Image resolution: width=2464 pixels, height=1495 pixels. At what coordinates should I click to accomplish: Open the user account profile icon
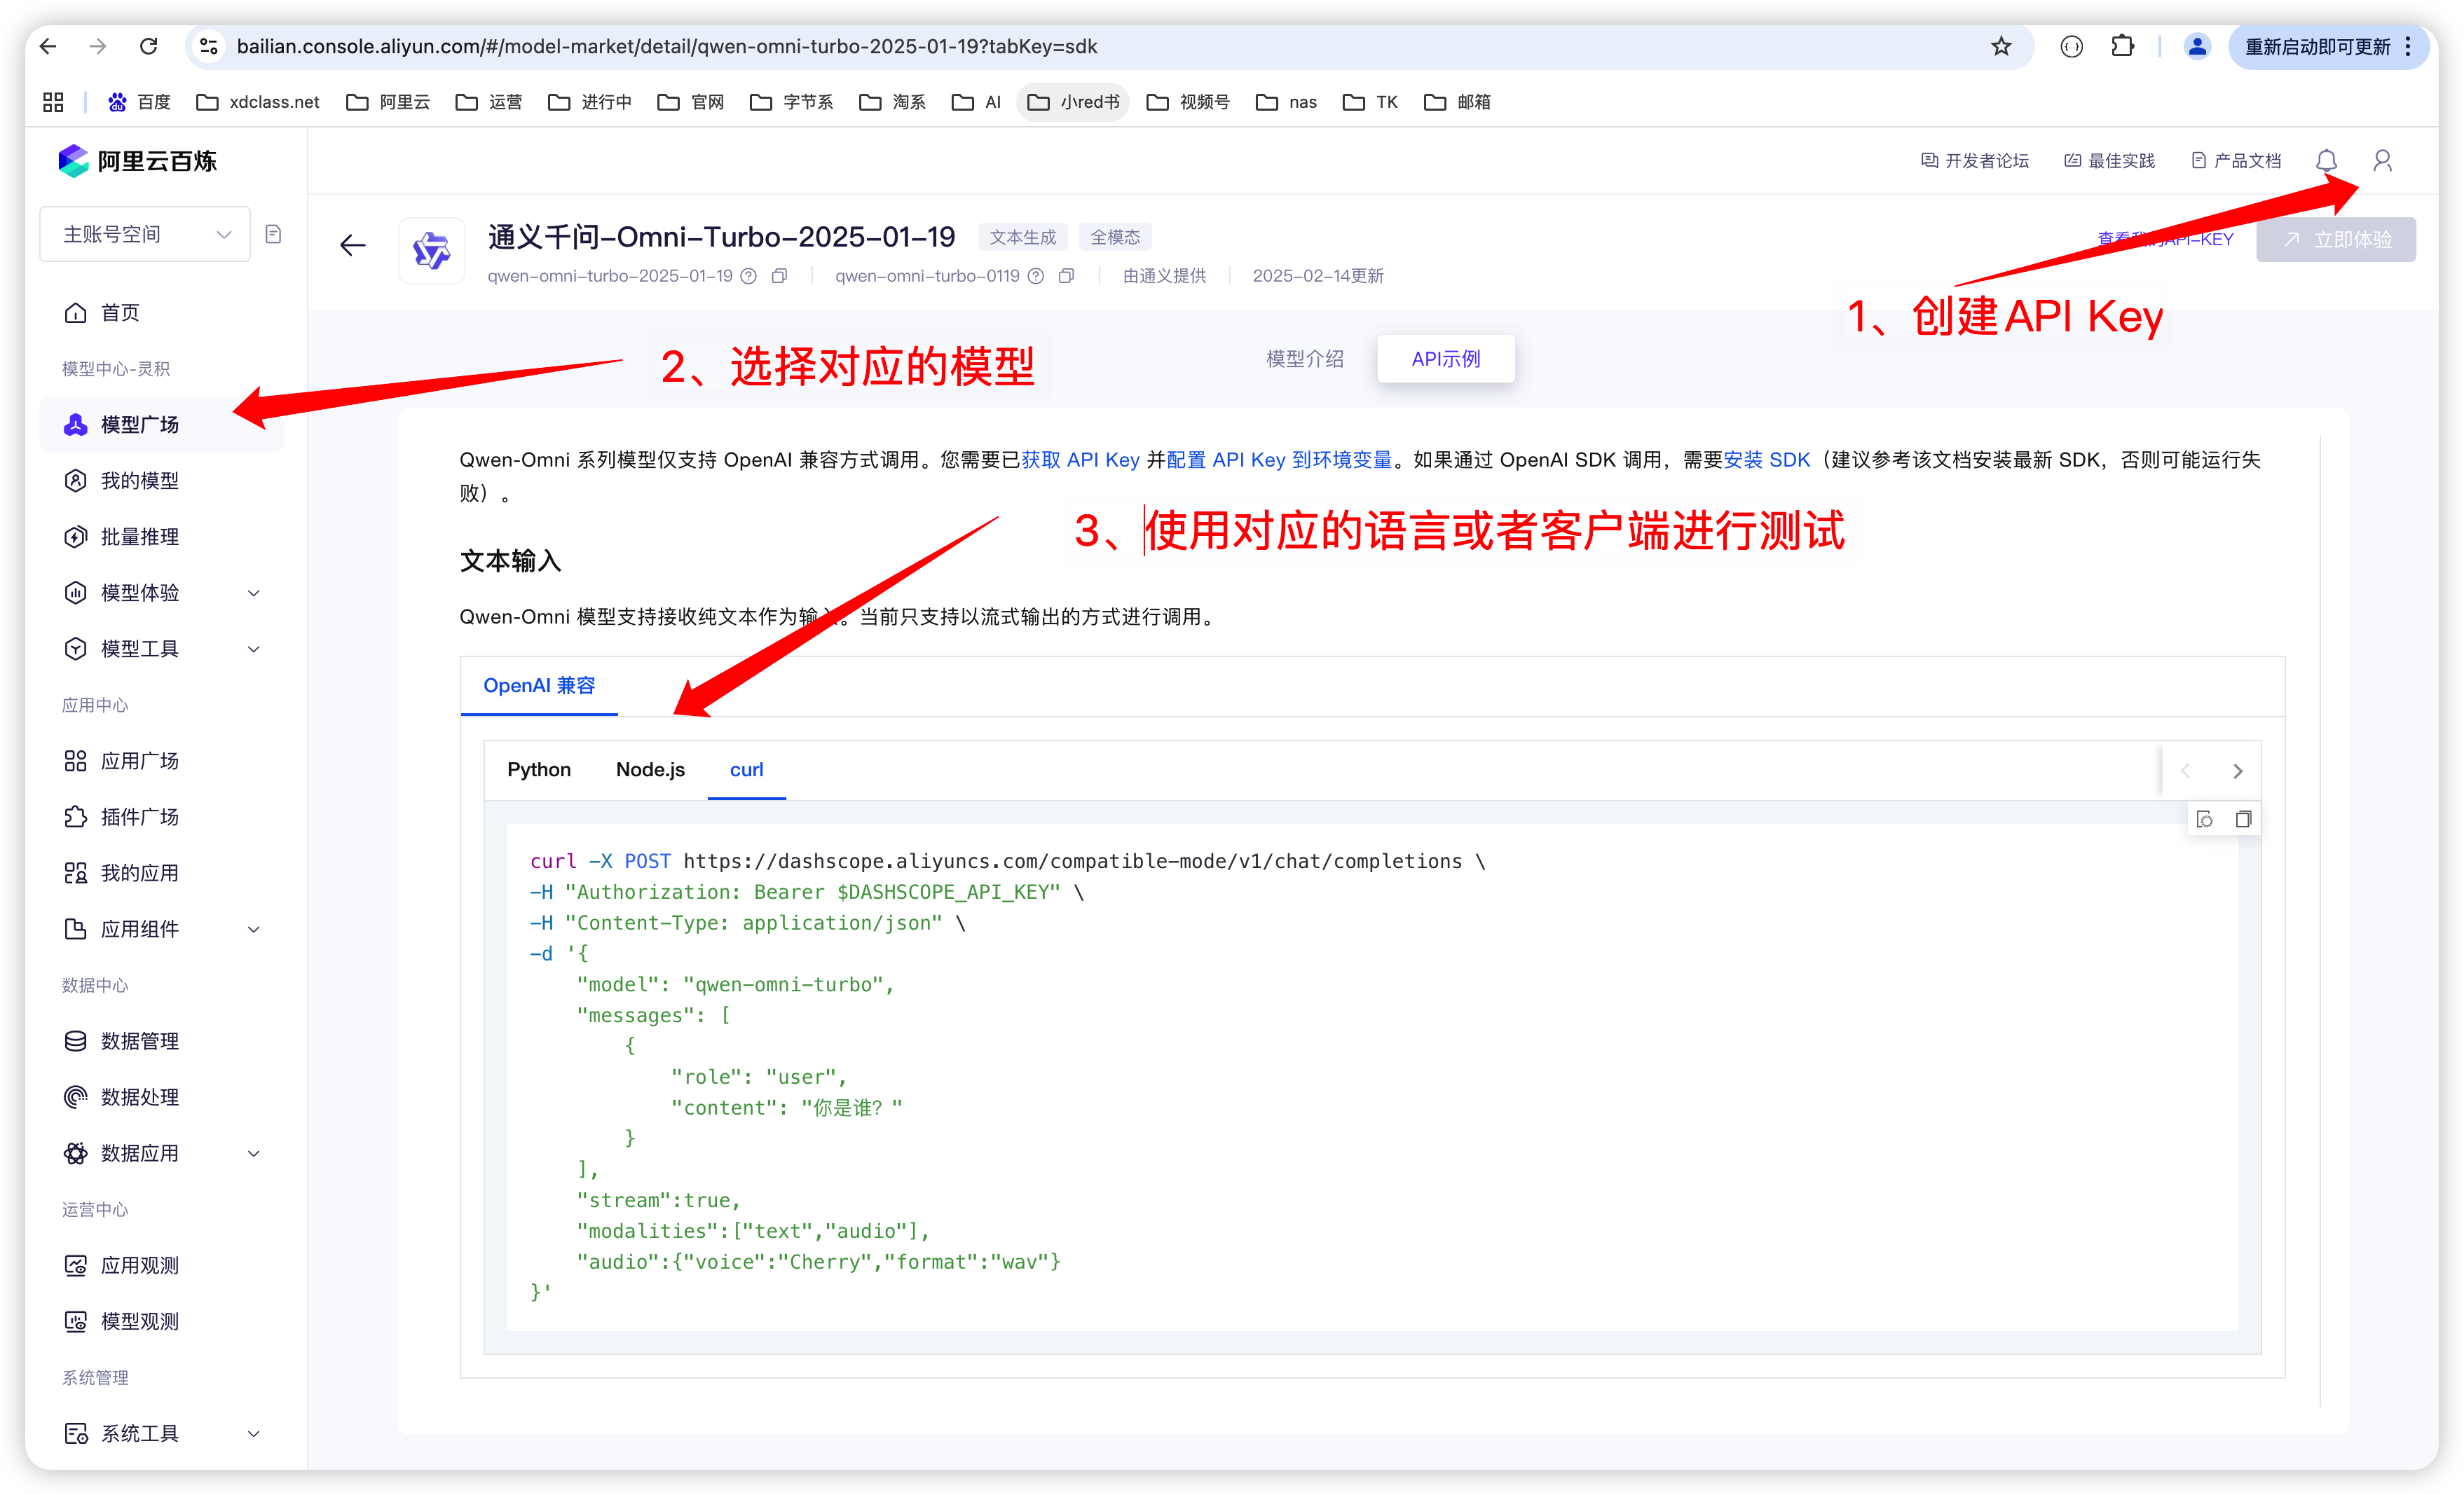click(x=2382, y=161)
